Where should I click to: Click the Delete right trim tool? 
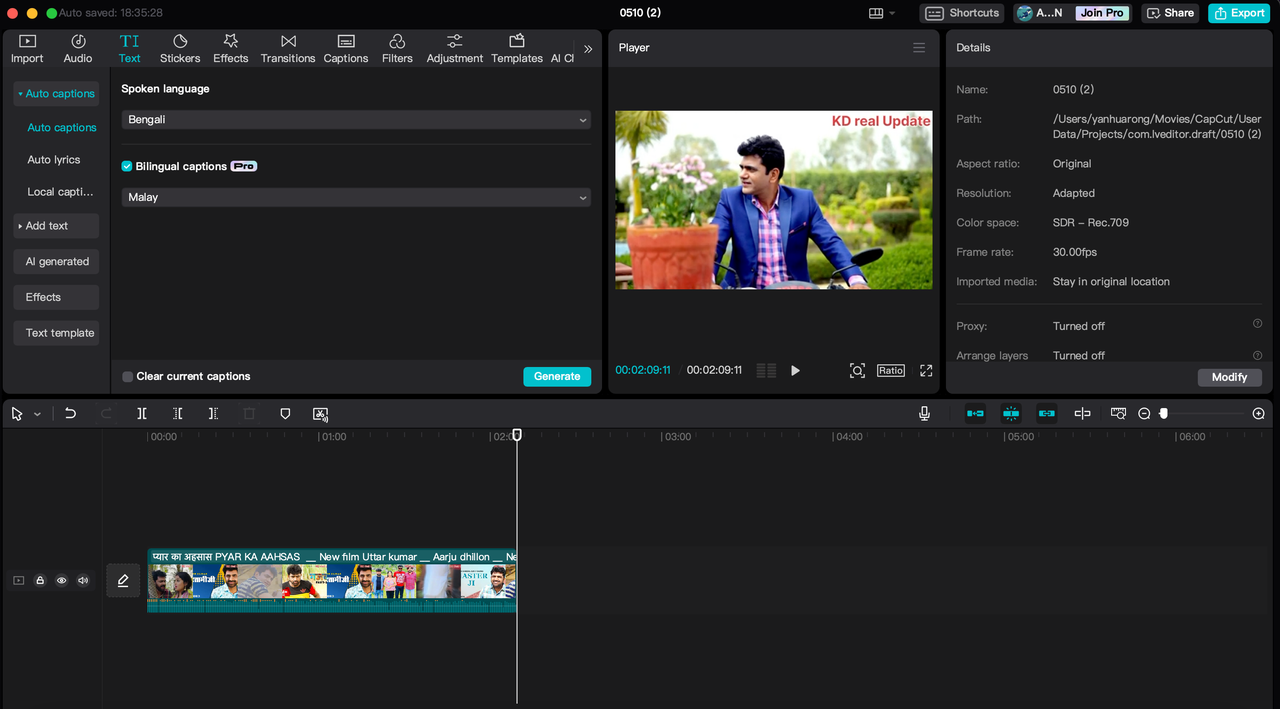pos(213,413)
